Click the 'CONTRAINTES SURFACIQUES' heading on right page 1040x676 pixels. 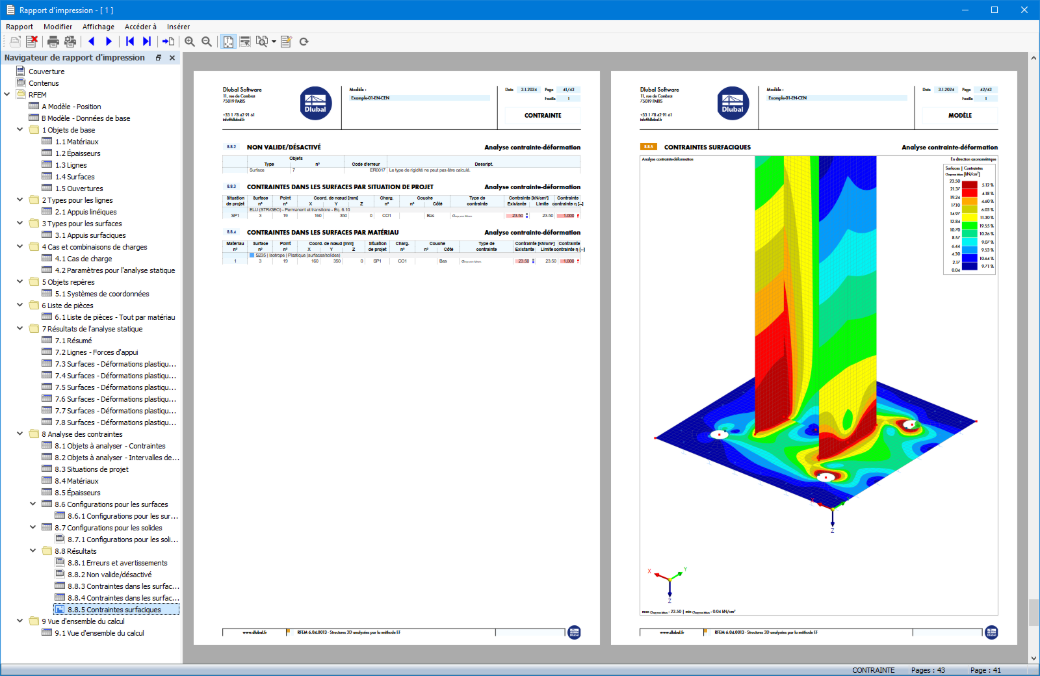(707, 147)
